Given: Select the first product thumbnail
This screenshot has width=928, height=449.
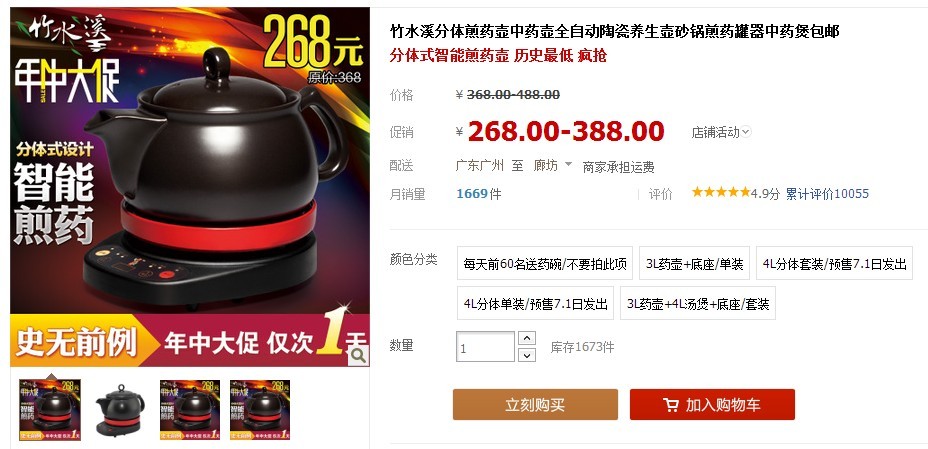Looking at the screenshot, I should tap(50, 410).
